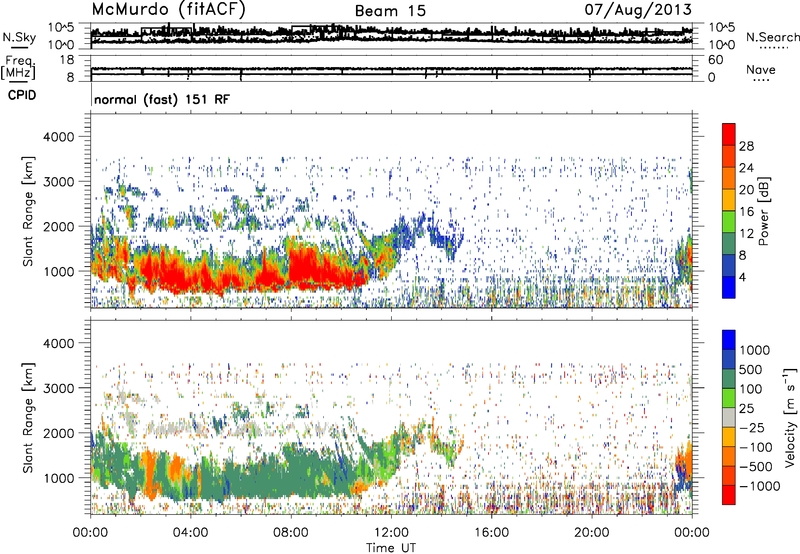Screen dimensions: 800x554
Task: Click the 'Beam 15' label
Action: [x=390, y=11]
